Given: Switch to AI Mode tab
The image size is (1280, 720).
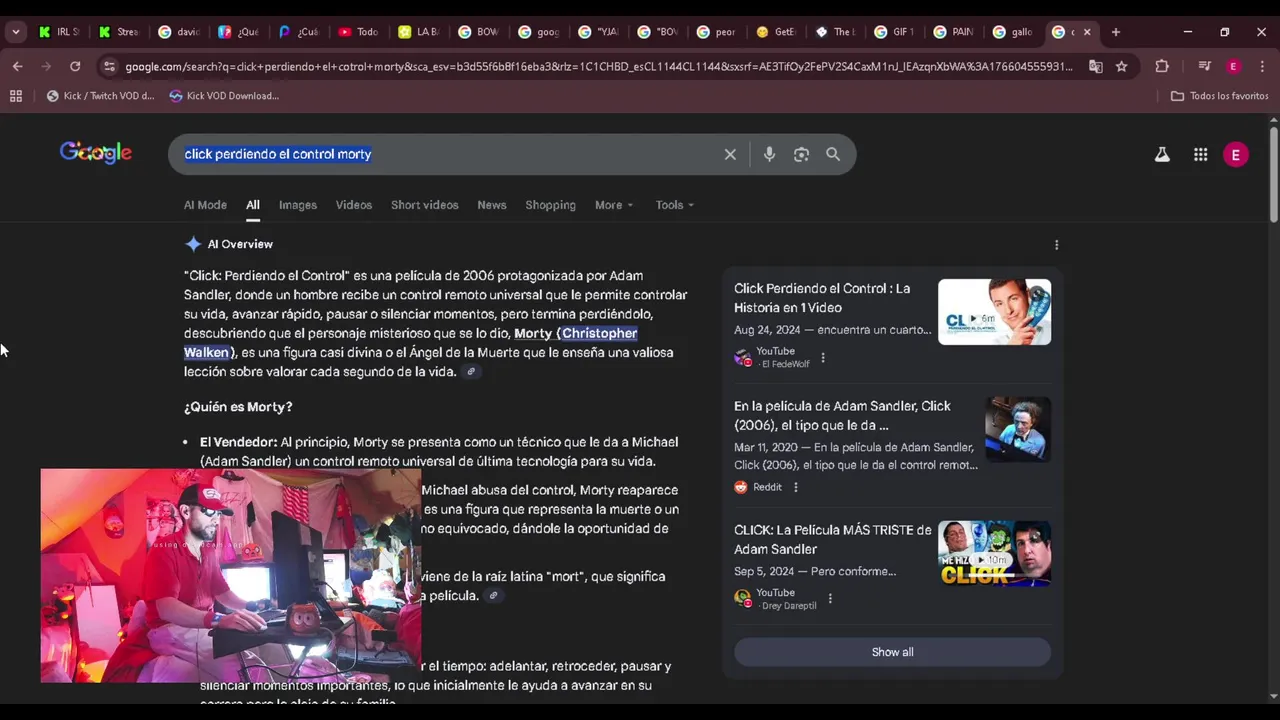Looking at the screenshot, I should (205, 205).
